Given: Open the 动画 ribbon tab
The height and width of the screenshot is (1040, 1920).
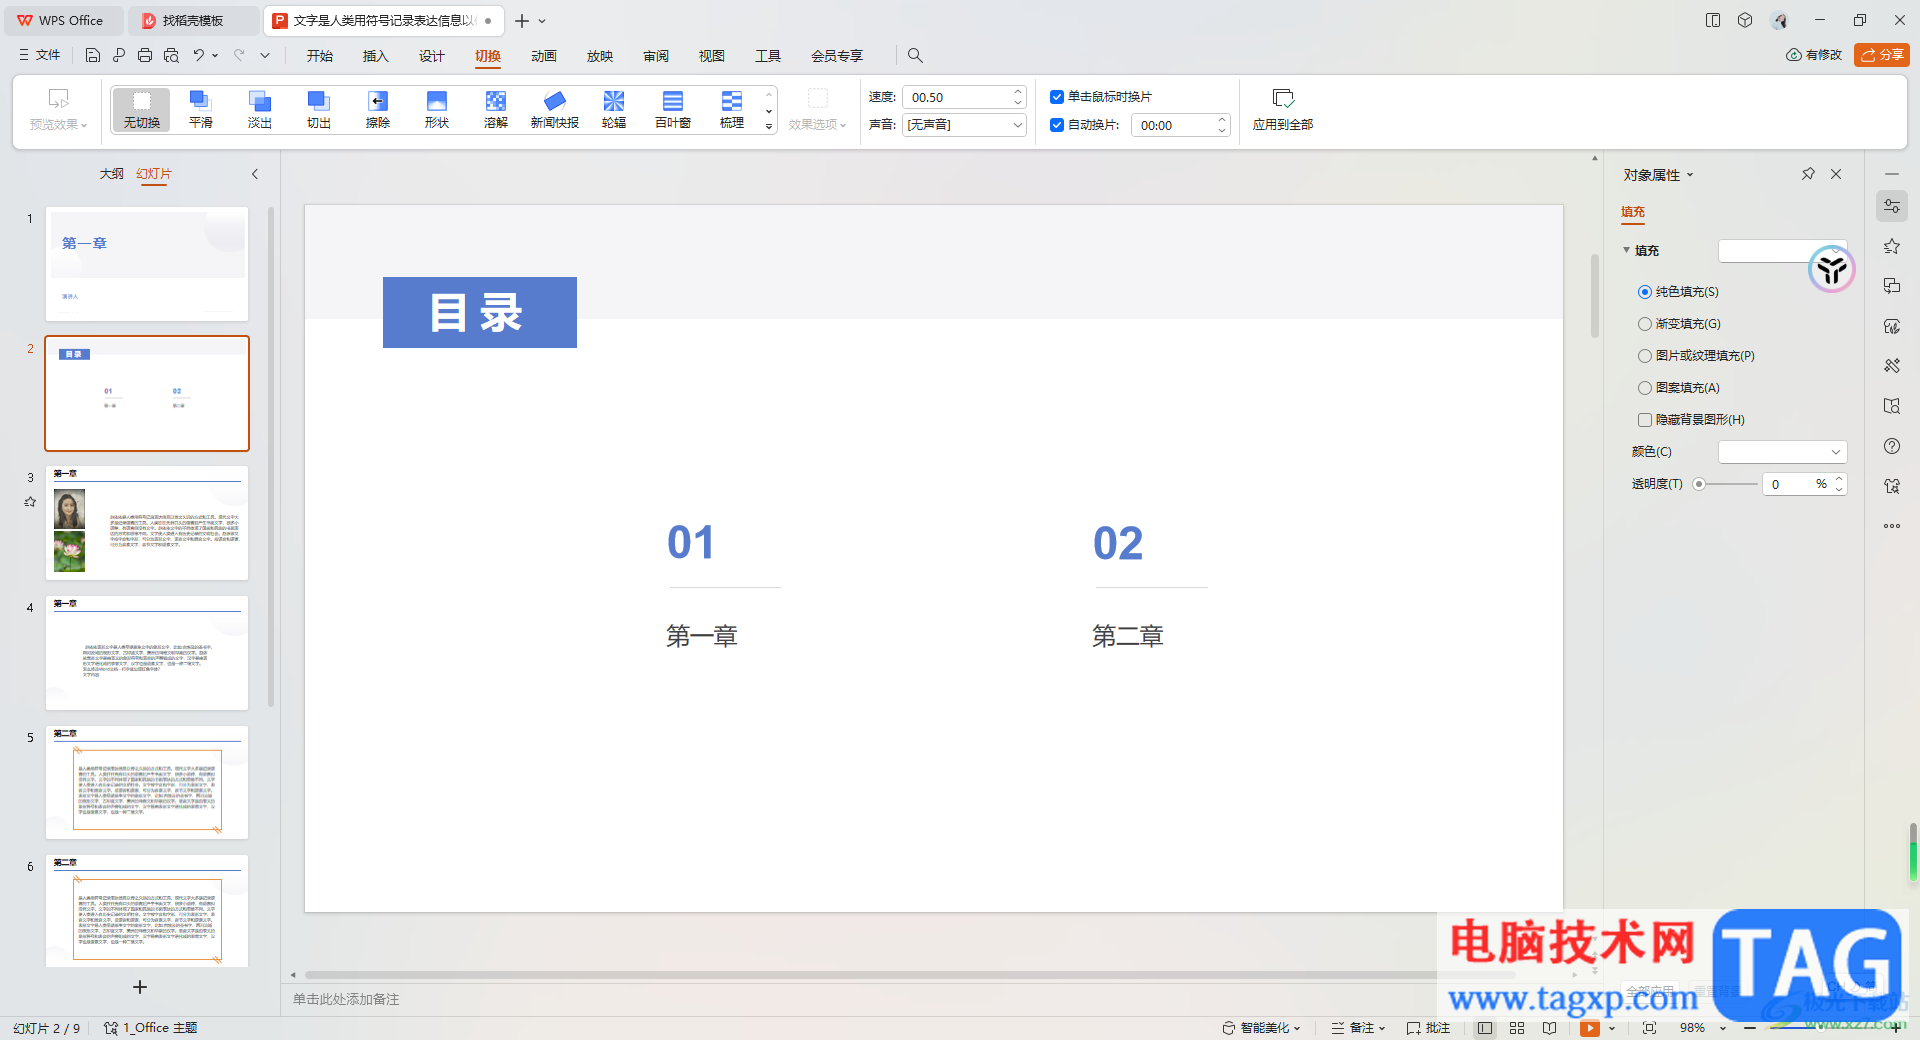Looking at the screenshot, I should (x=544, y=56).
